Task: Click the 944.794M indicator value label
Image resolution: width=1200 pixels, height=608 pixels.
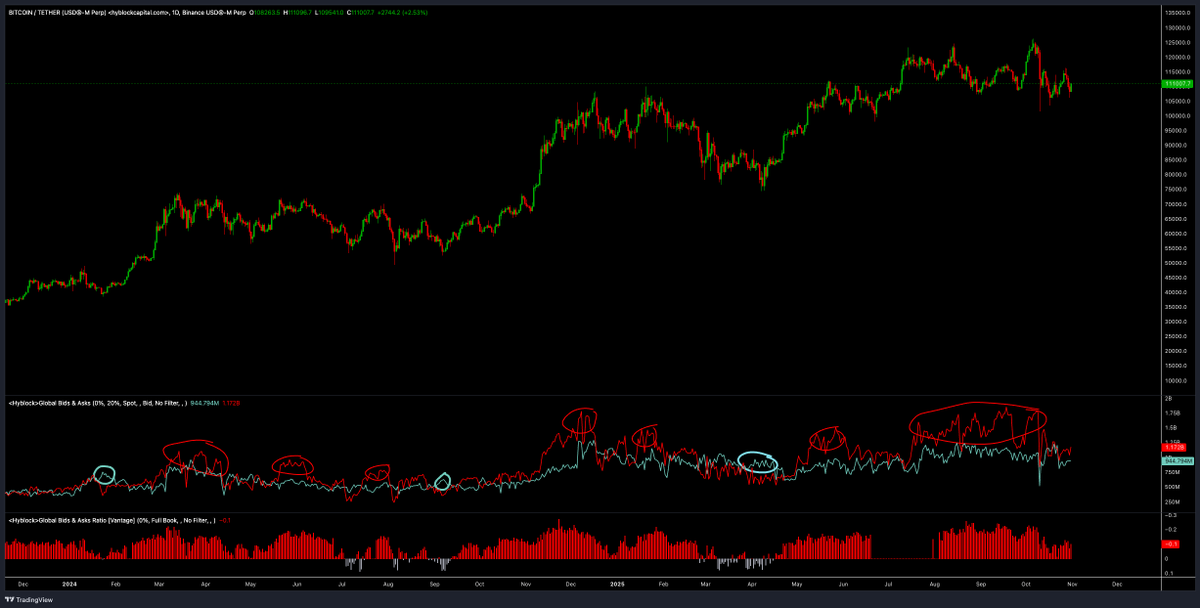Action: pos(1178,461)
